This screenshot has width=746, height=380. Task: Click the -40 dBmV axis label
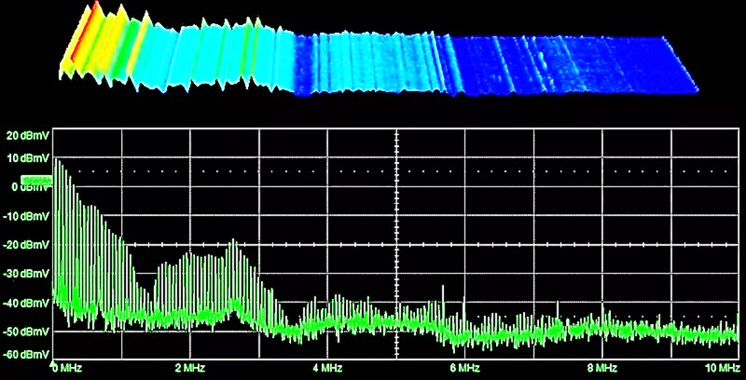(27, 302)
